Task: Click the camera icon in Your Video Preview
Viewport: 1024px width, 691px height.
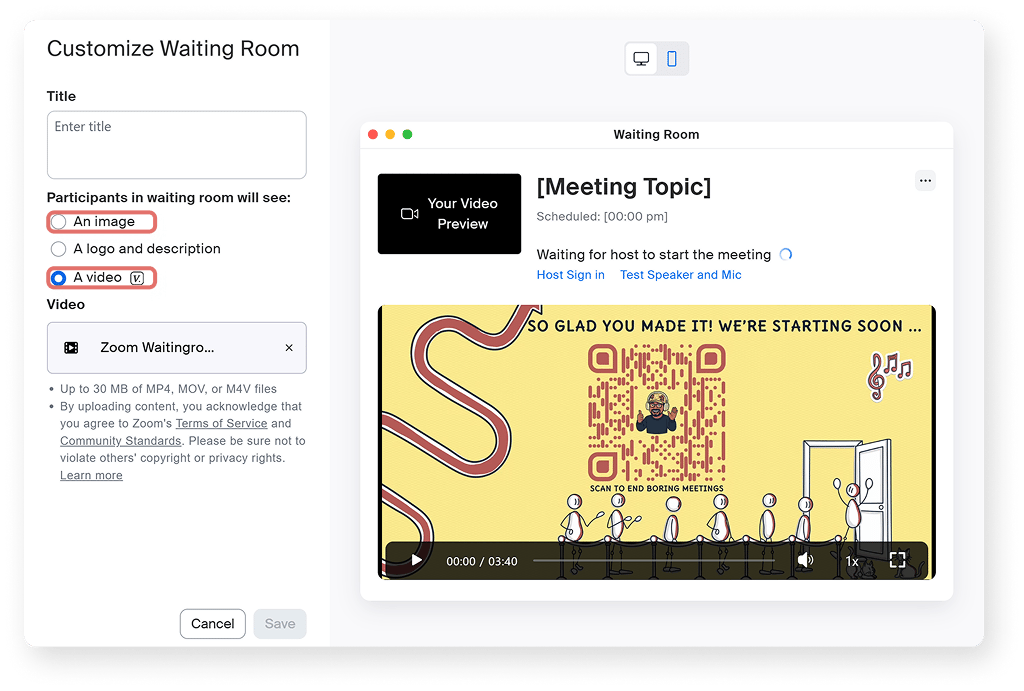Action: click(x=409, y=214)
